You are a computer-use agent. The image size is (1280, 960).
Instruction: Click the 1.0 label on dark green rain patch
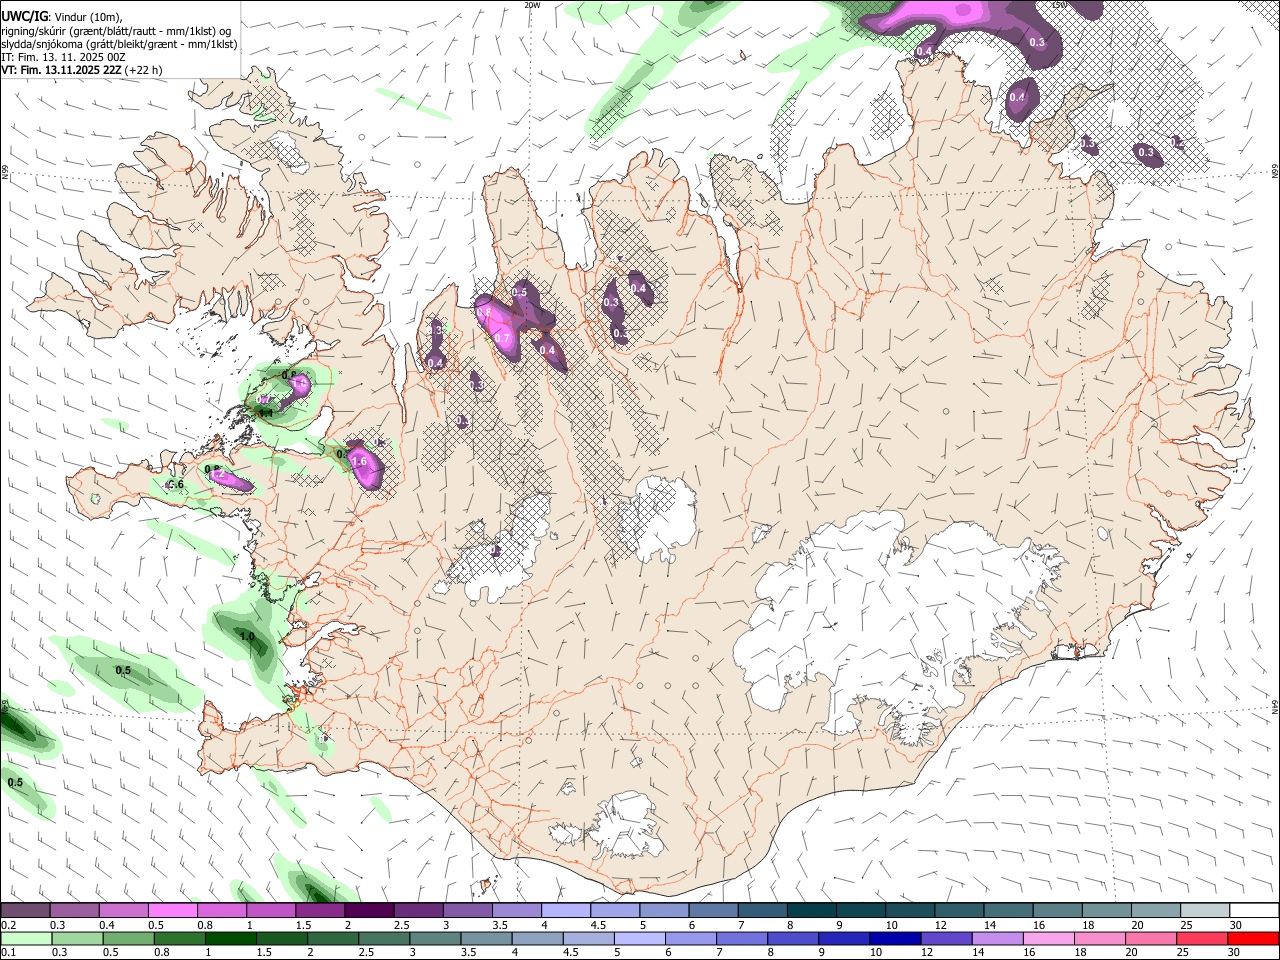tap(247, 636)
